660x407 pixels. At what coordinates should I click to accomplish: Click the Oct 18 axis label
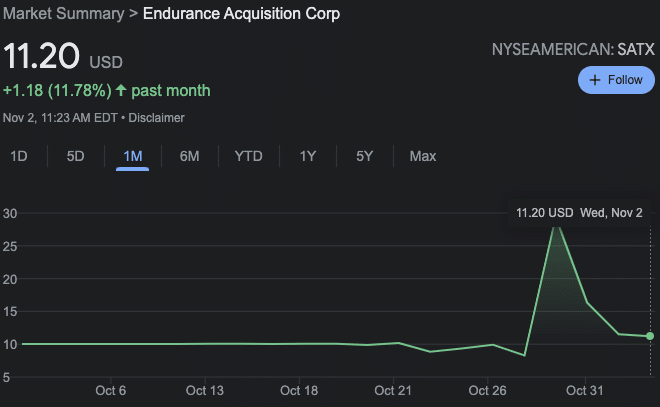pyautogui.click(x=299, y=391)
